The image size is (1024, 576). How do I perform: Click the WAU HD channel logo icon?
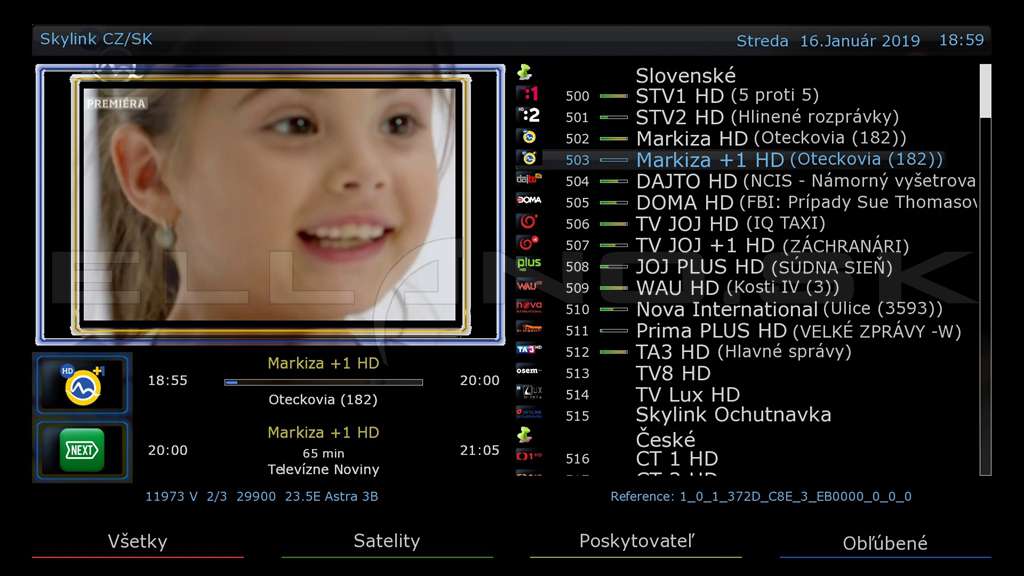point(528,285)
